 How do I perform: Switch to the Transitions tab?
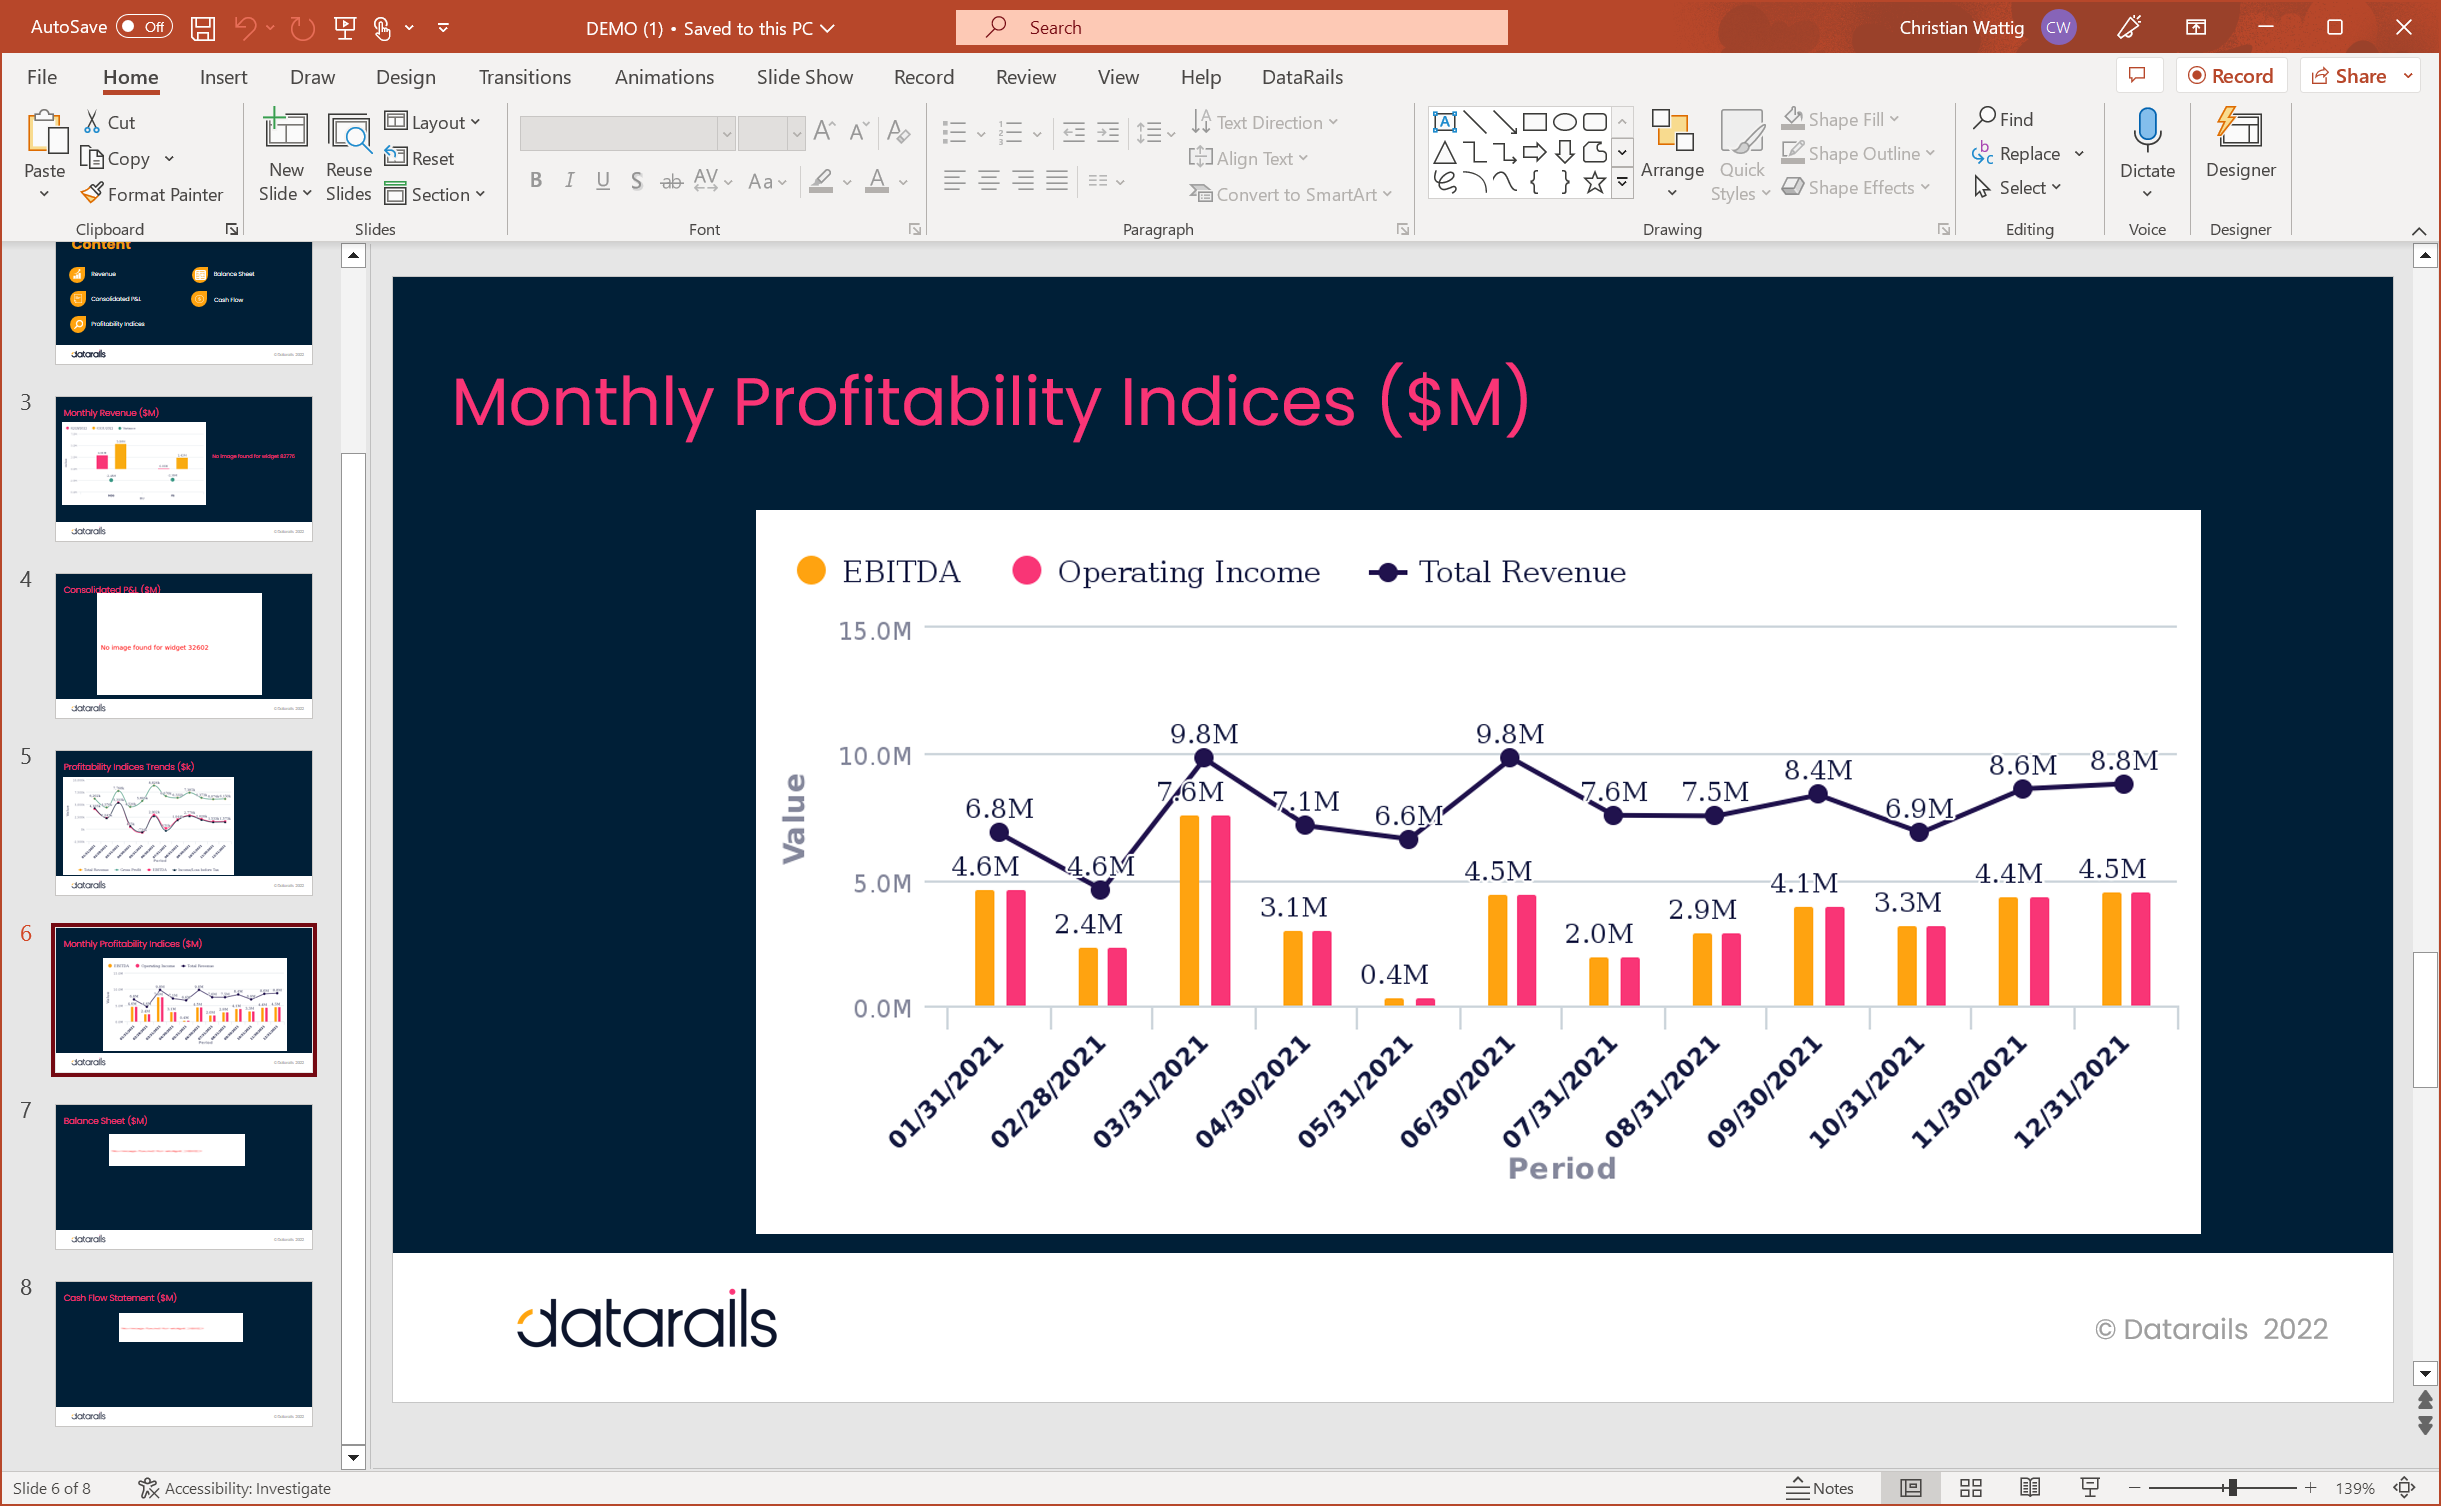(524, 77)
